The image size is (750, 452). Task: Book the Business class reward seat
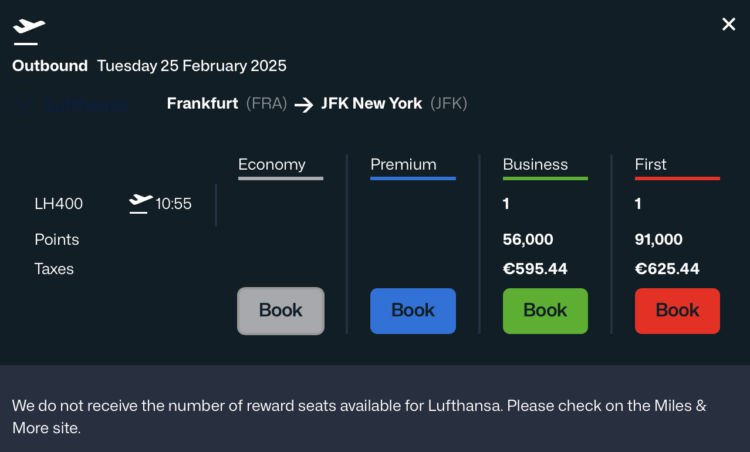coord(545,310)
